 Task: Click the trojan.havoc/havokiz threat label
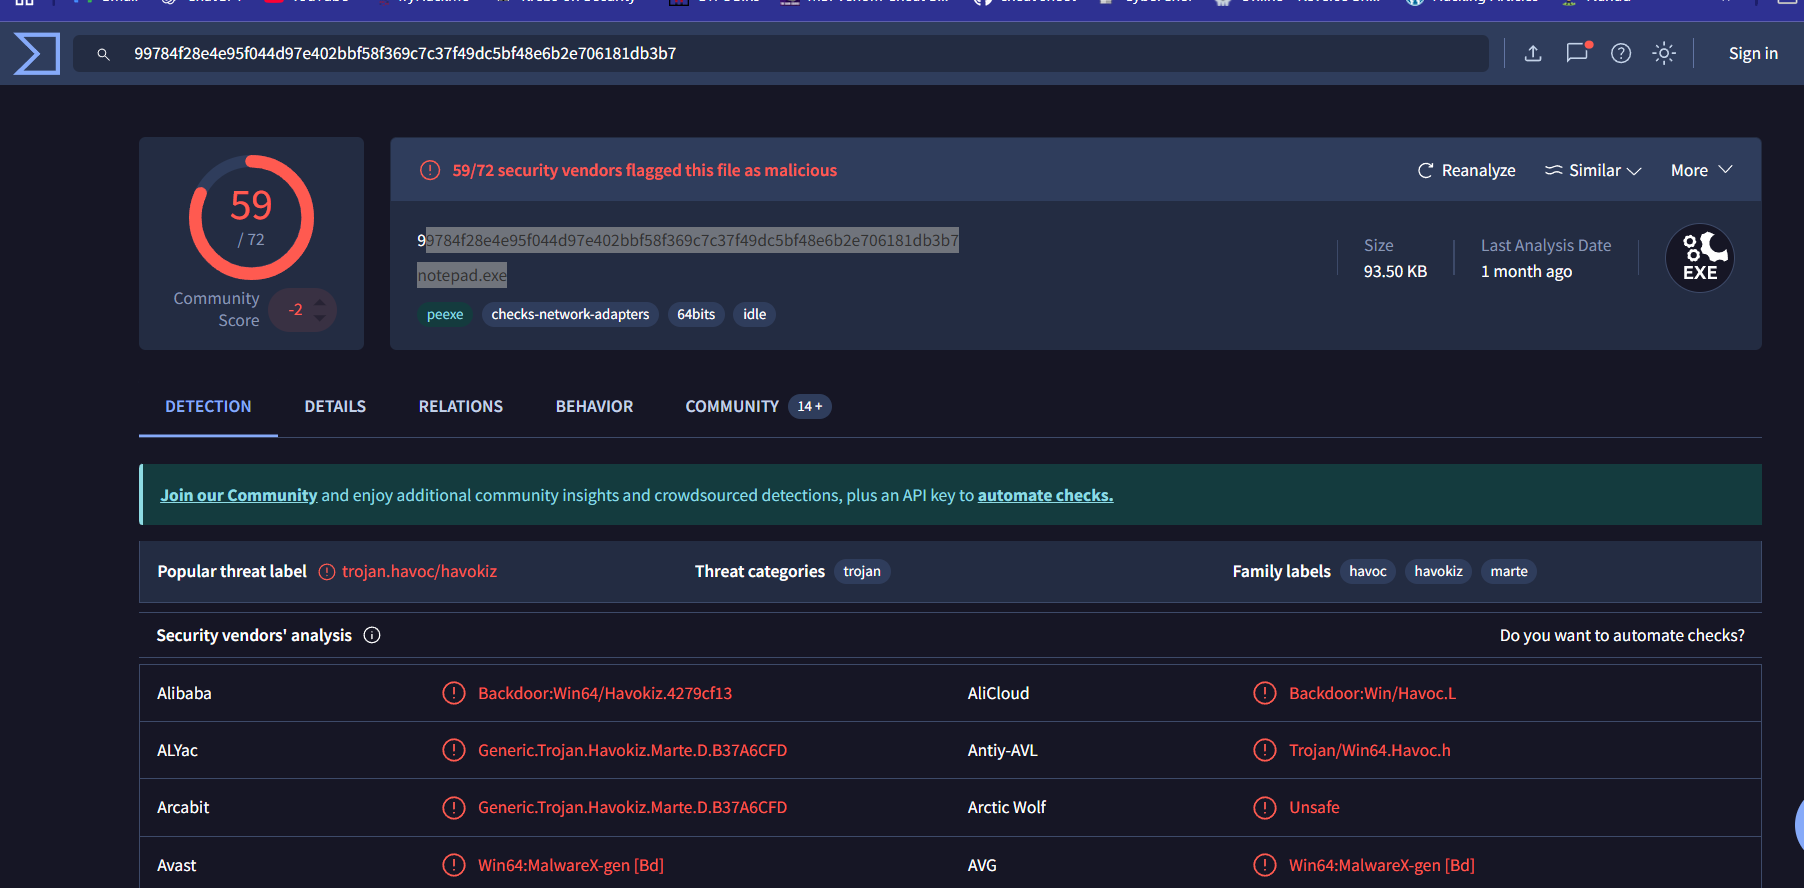tap(419, 571)
